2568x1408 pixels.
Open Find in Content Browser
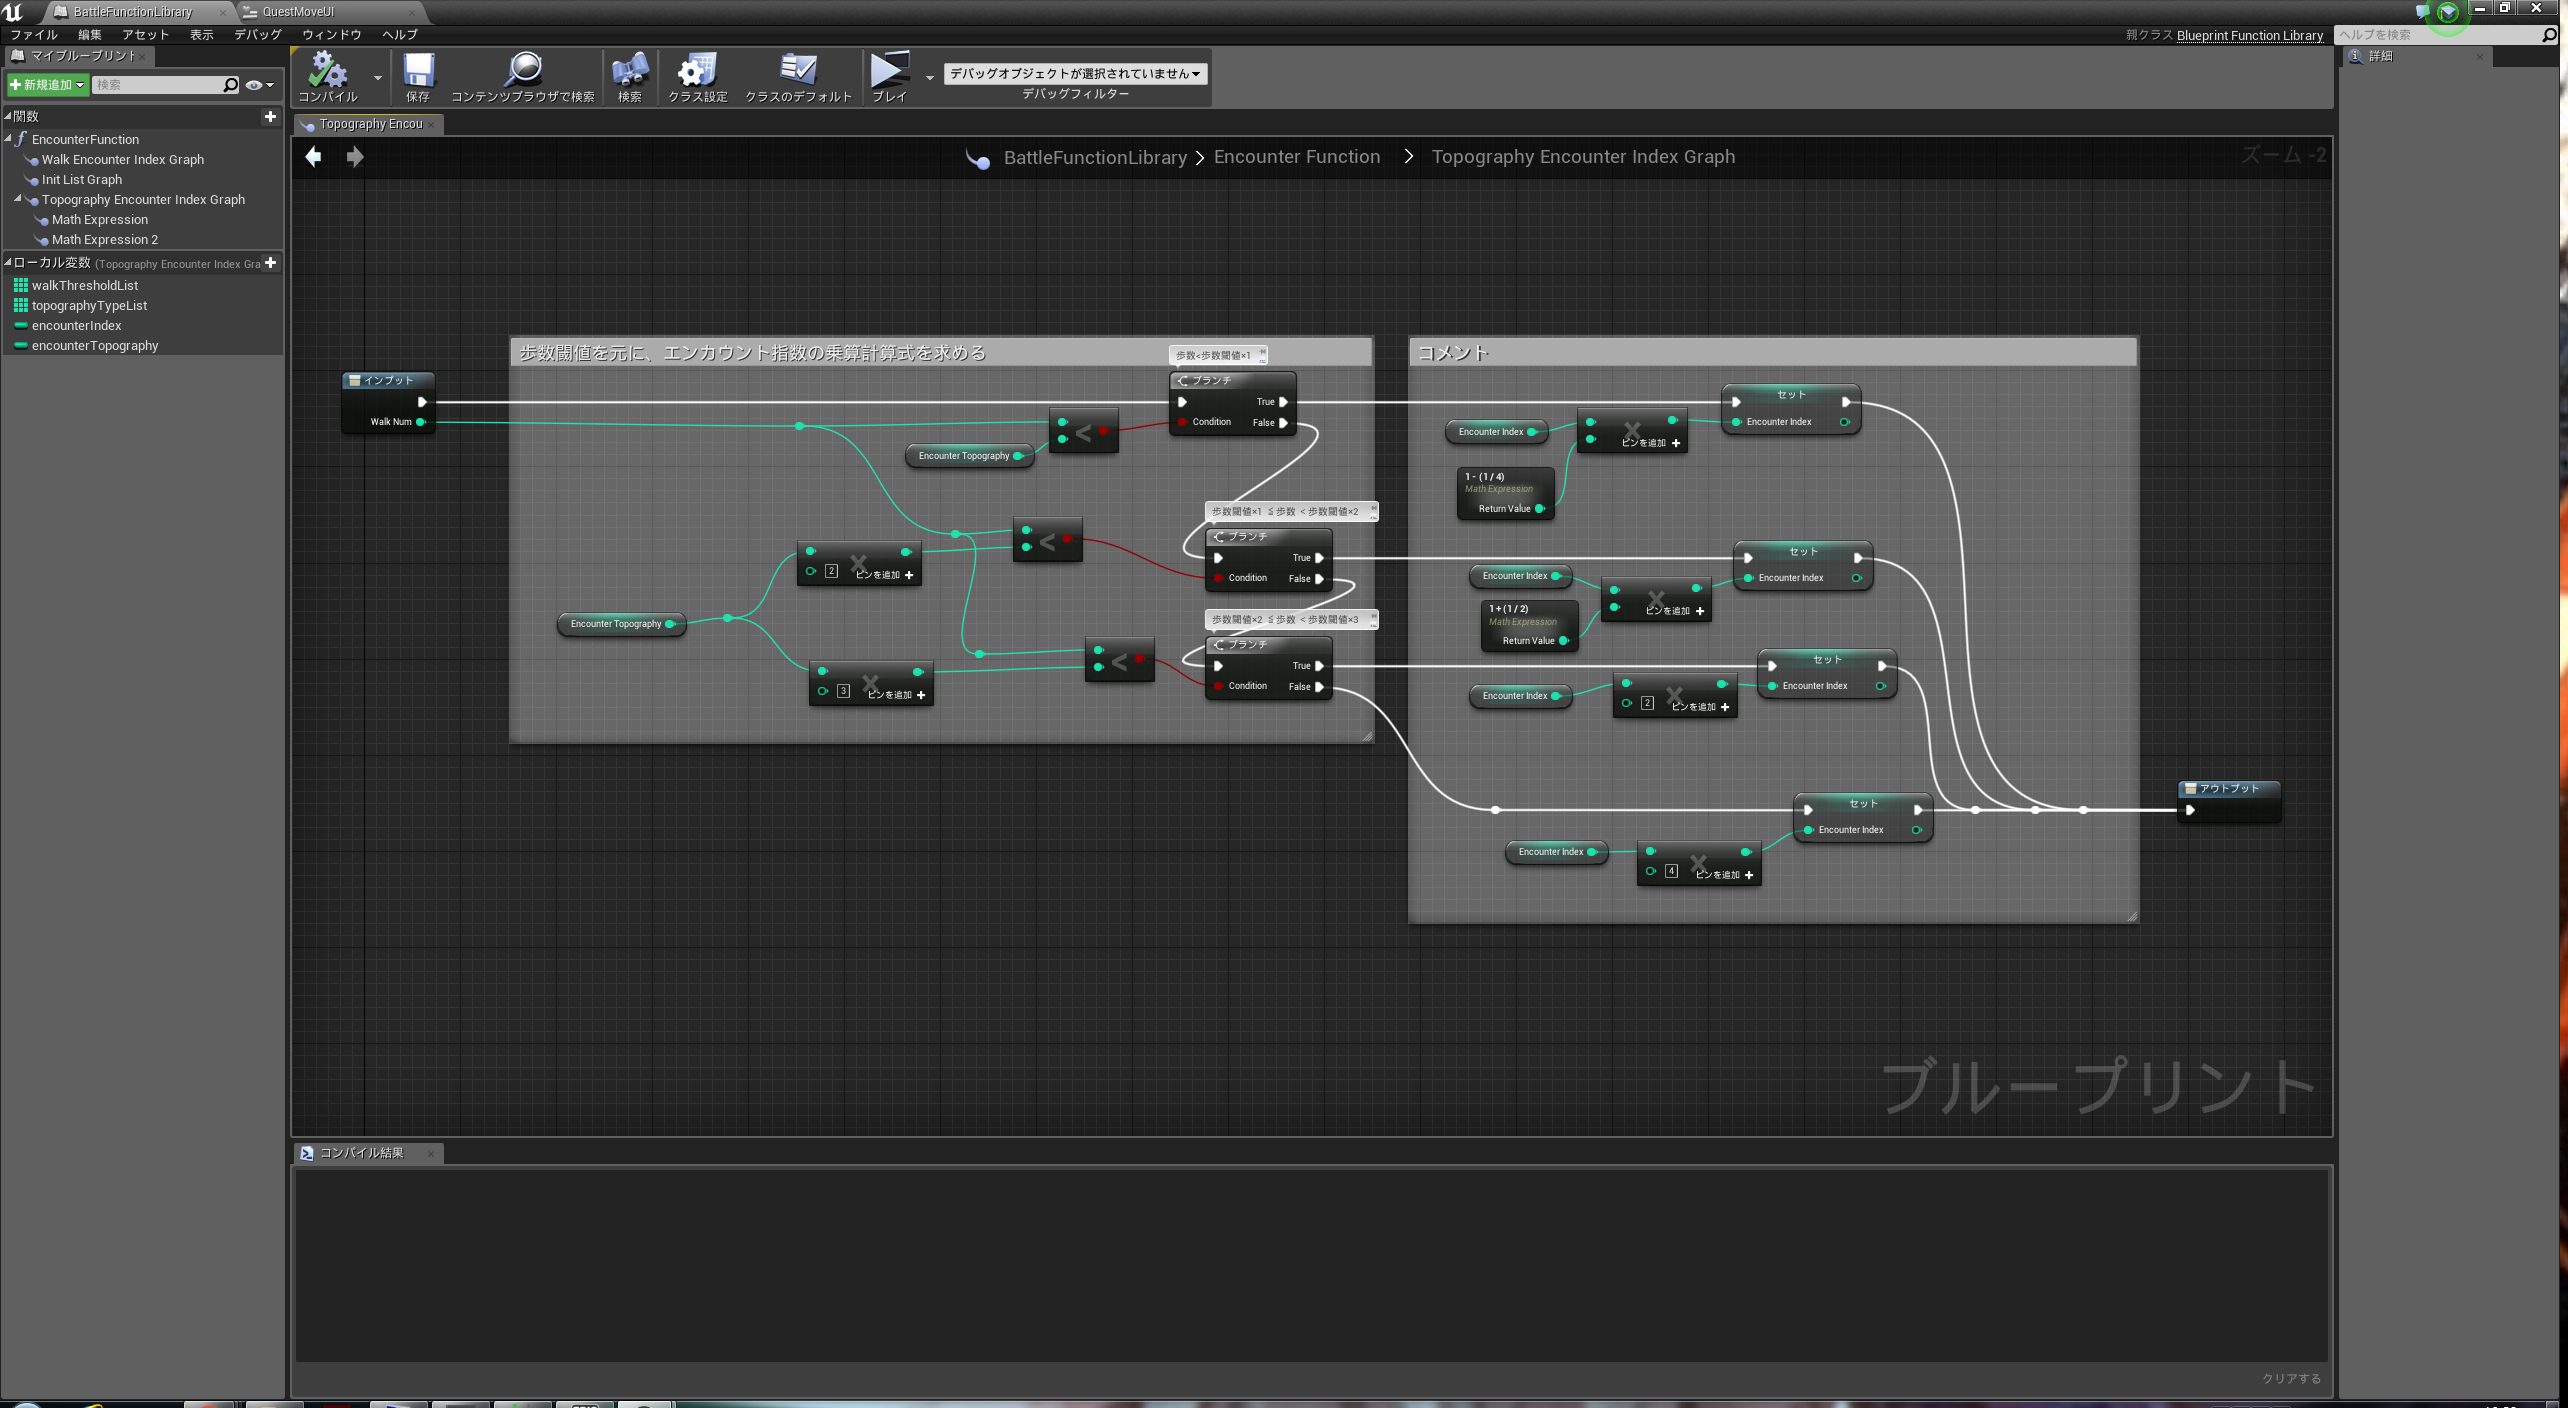(523, 71)
